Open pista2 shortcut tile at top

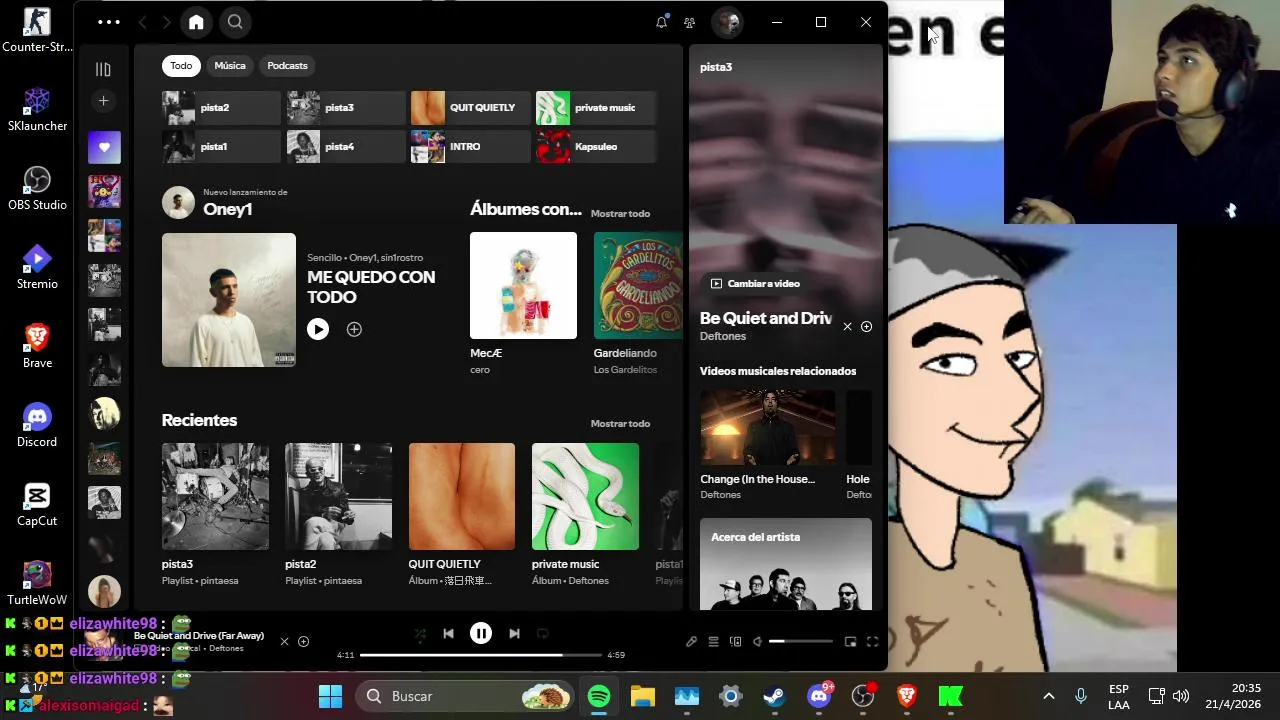click(221, 108)
